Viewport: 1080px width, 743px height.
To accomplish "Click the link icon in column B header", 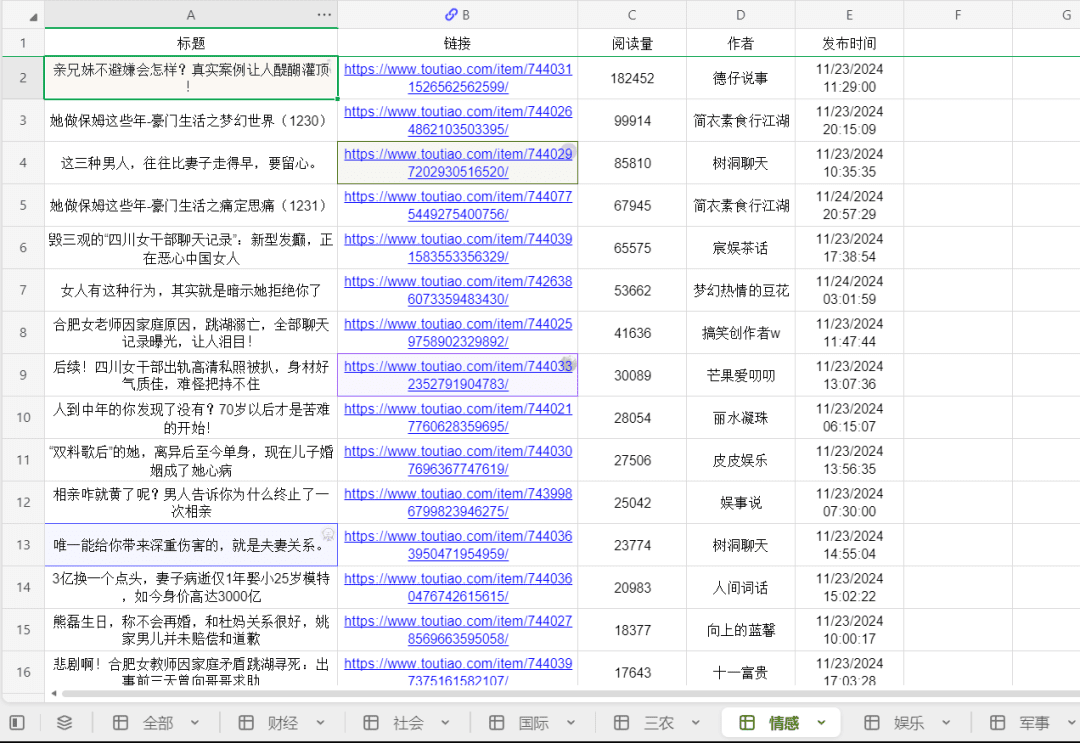I will pyautogui.click(x=451, y=14).
